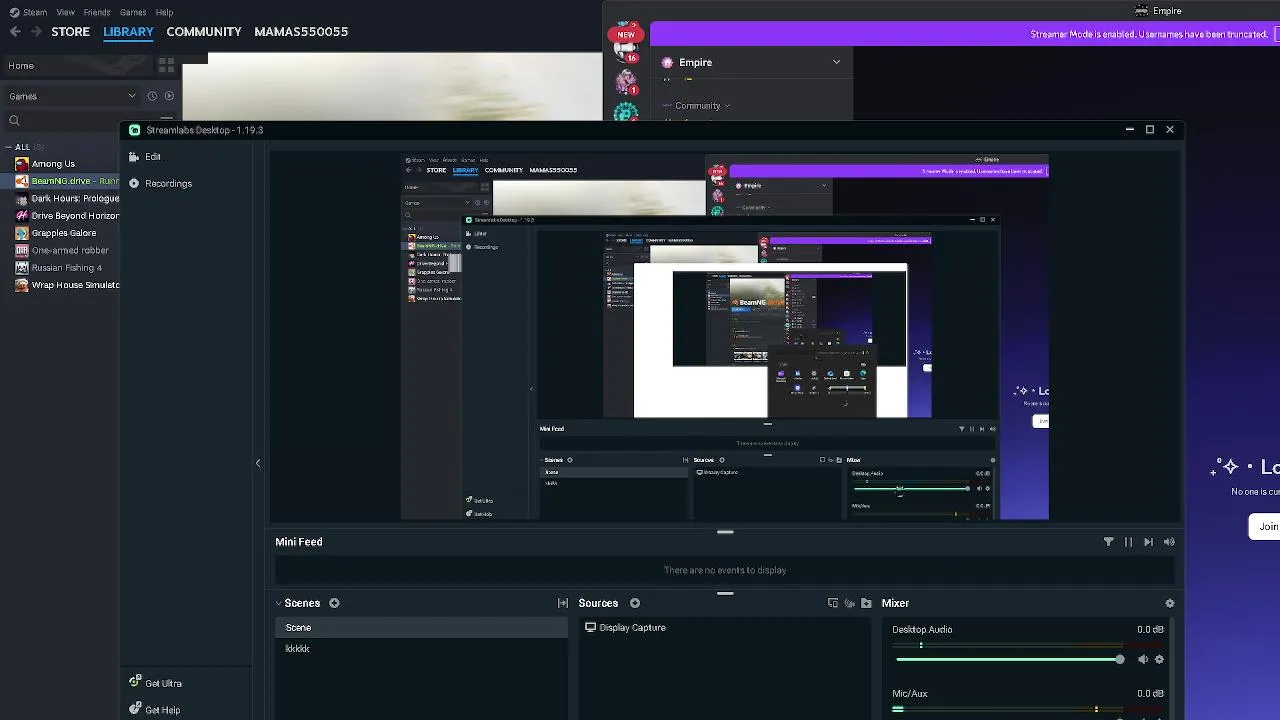
Task: Mute Mini Feed event sounds
Action: coord(1169,542)
